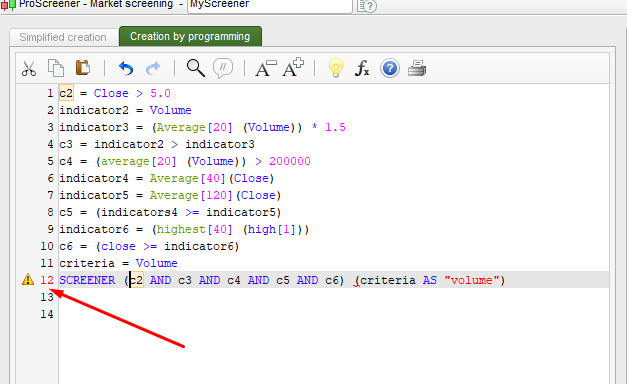Click 'highest[40]' on line 9
The height and width of the screenshot is (384, 627).
[194, 229]
